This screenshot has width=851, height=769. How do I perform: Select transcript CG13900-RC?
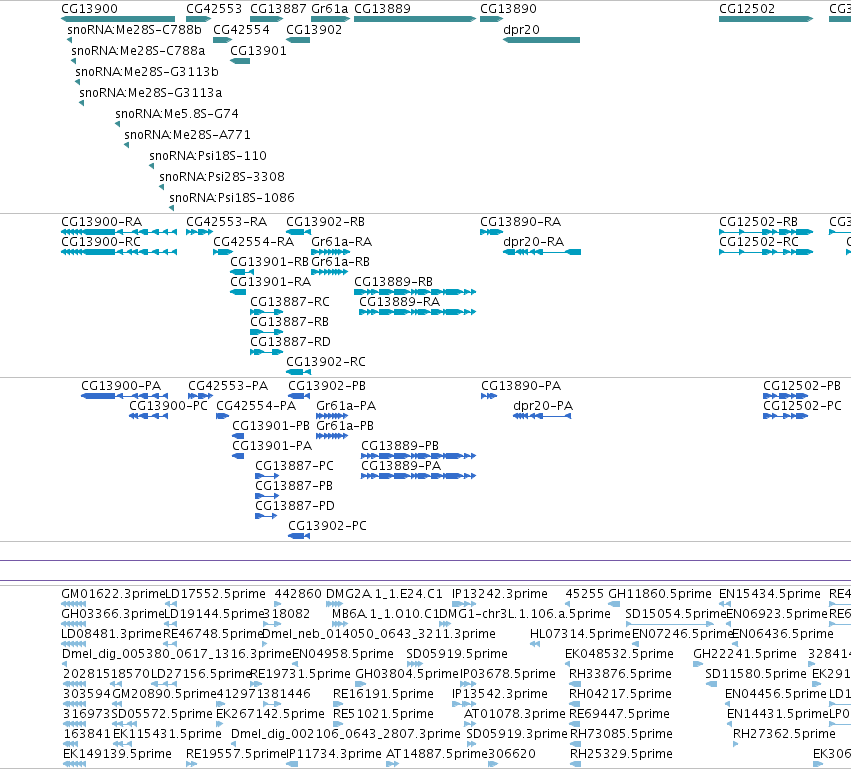point(119,252)
